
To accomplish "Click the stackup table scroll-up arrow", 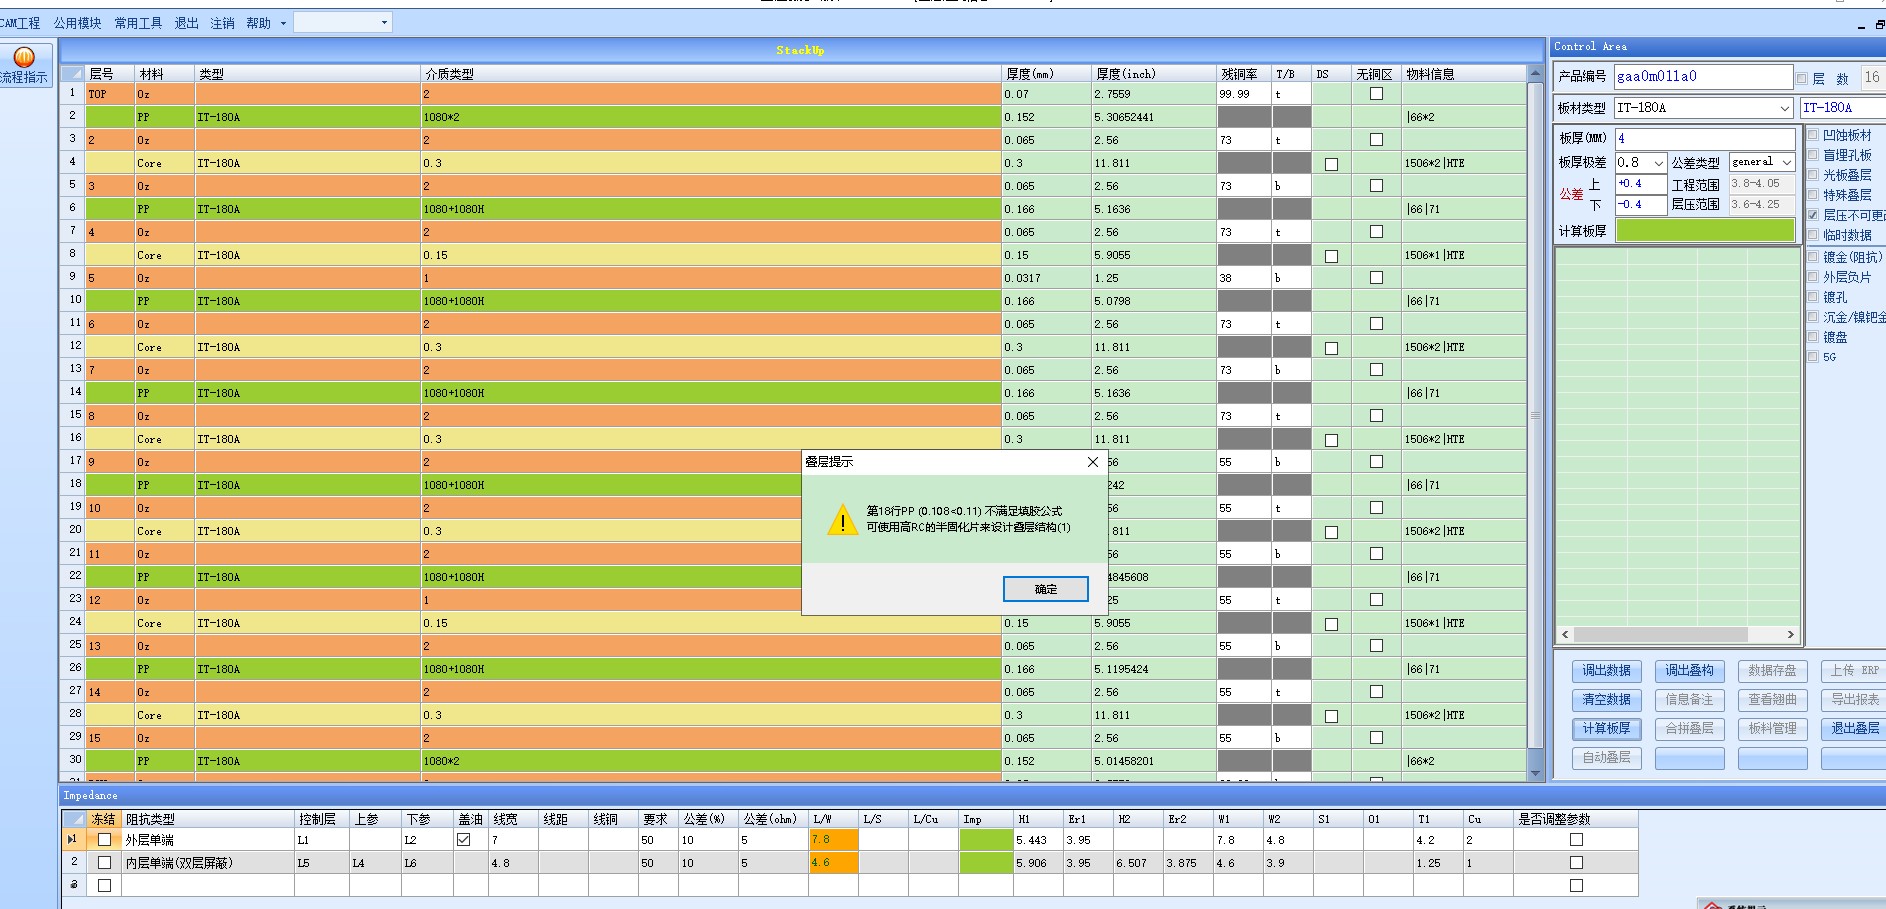I will (x=1536, y=74).
